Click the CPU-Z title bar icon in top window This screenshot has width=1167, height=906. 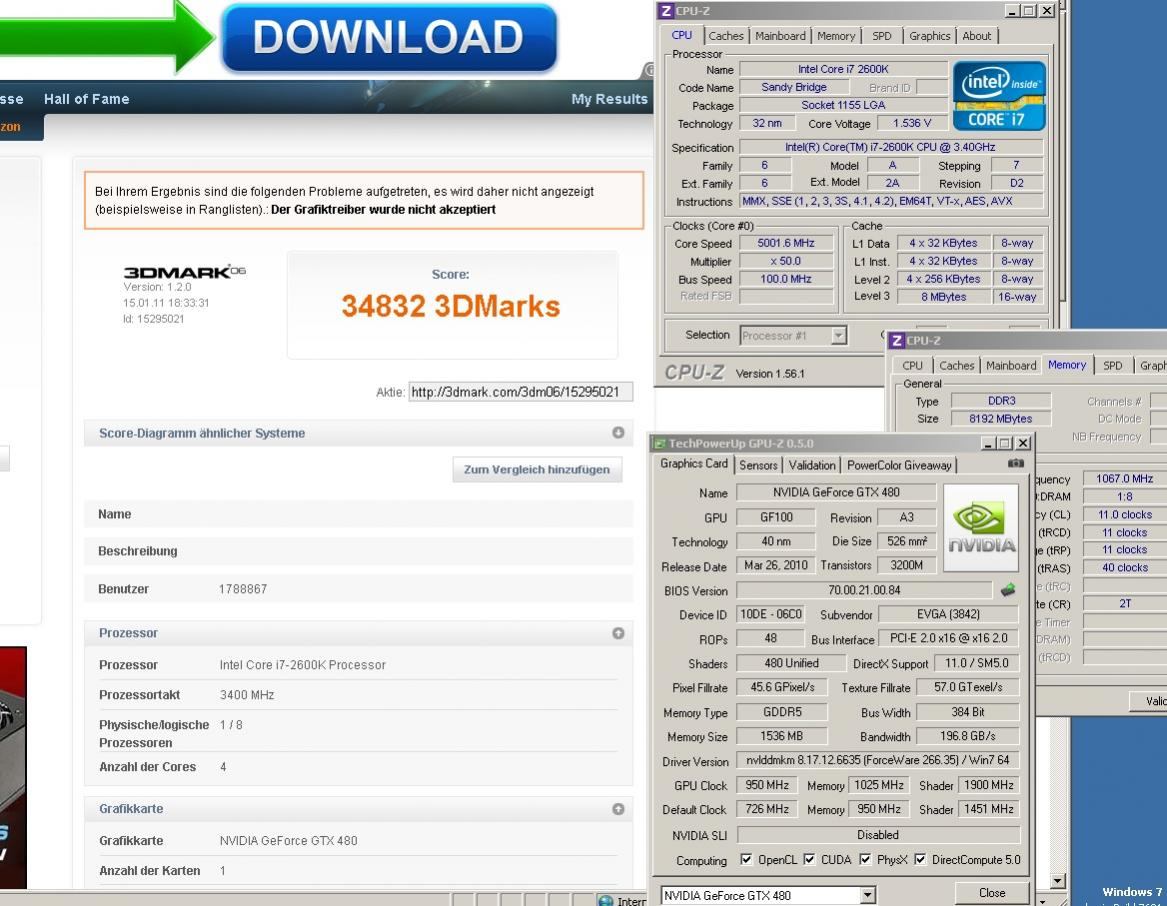666,10
